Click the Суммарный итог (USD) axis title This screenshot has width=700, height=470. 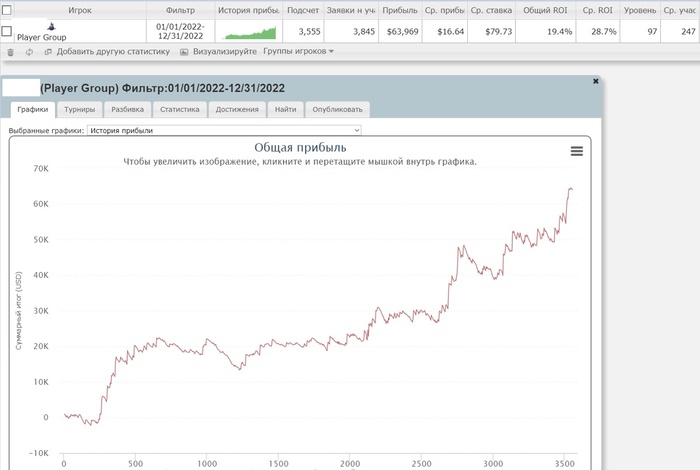[18, 311]
